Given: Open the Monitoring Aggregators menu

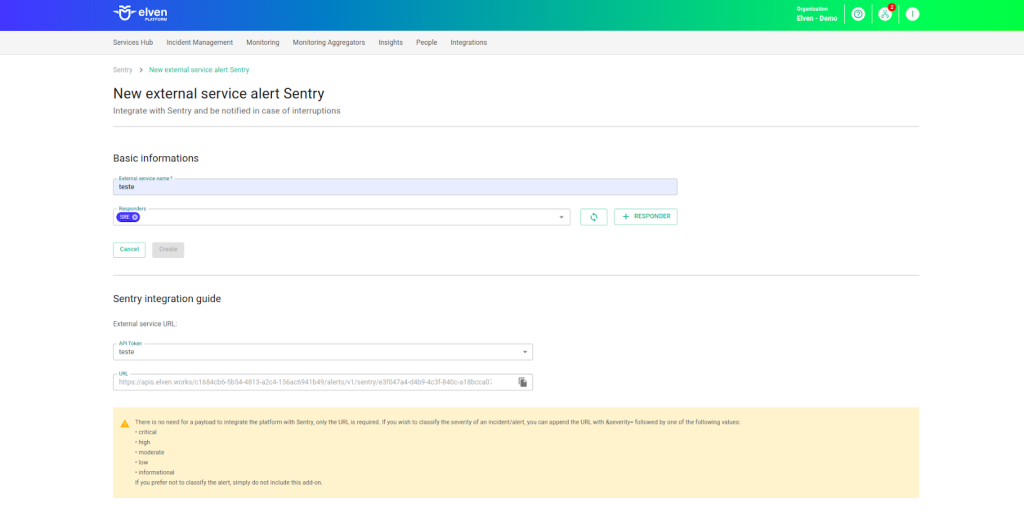Looking at the screenshot, I should (328, 43).
